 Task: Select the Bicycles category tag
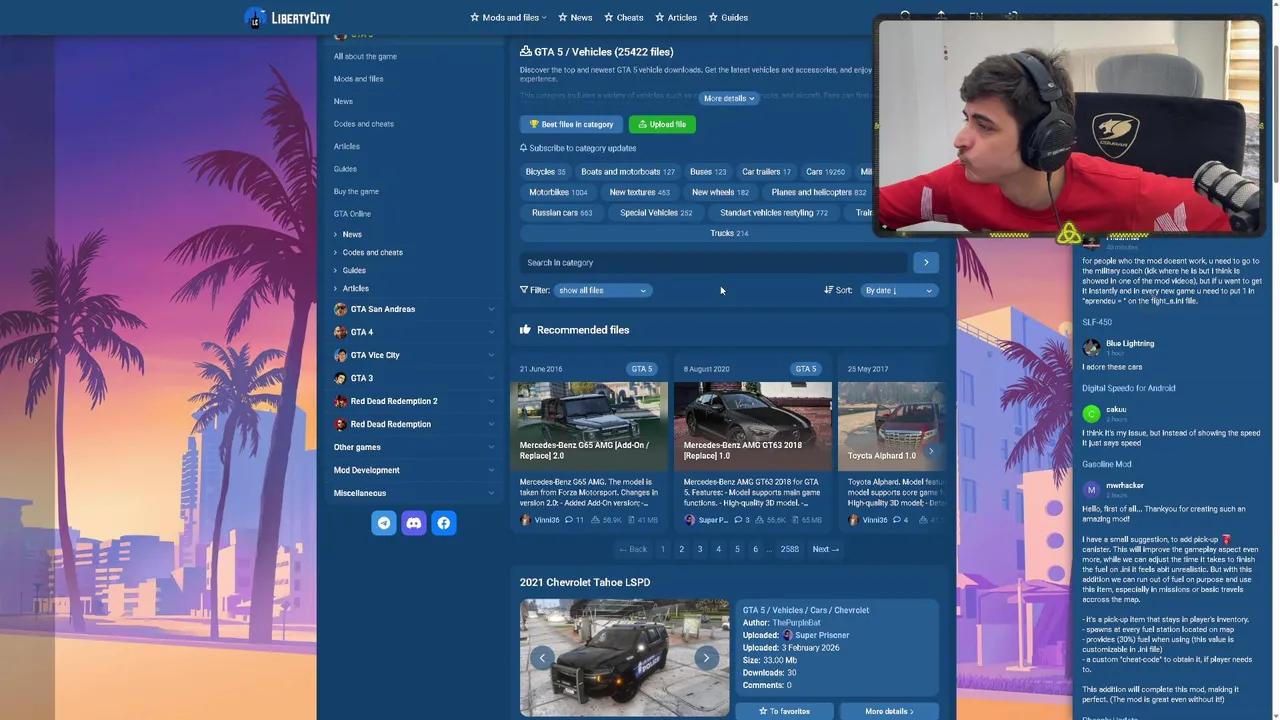pyautogui.click(x=546, y=171)
